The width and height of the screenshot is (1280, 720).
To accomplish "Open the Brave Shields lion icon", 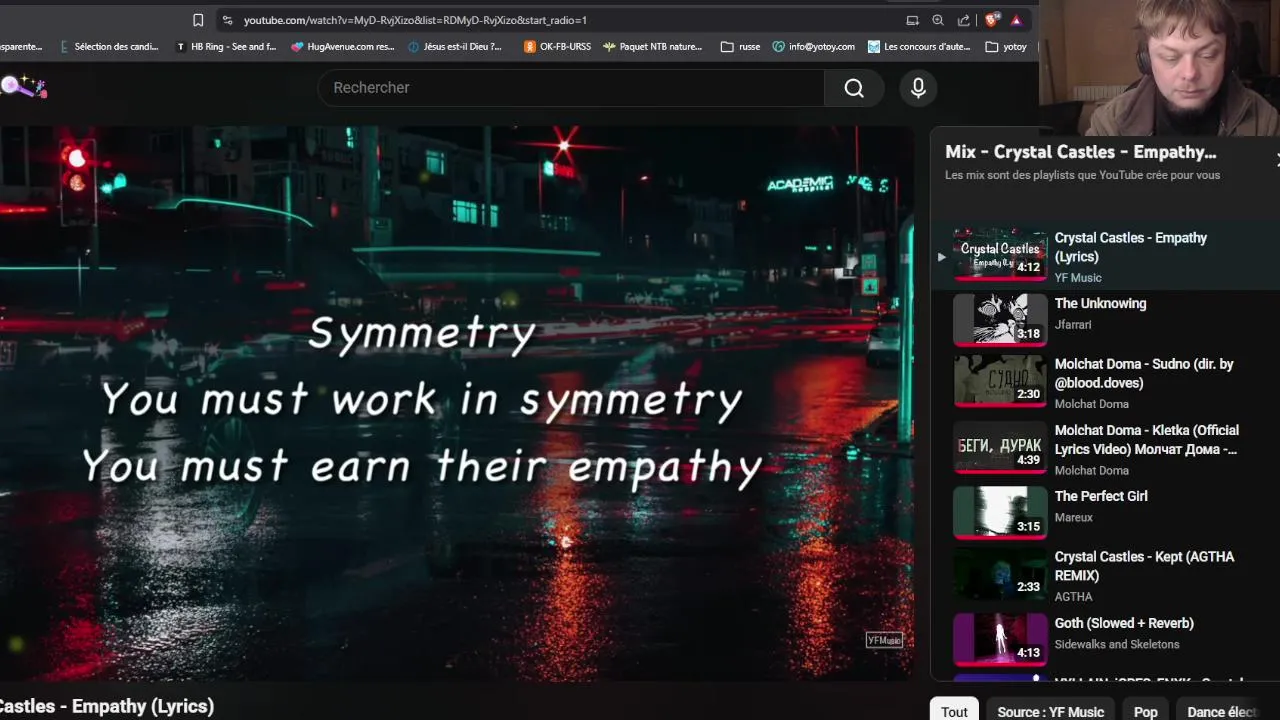I will click(992, 20).
